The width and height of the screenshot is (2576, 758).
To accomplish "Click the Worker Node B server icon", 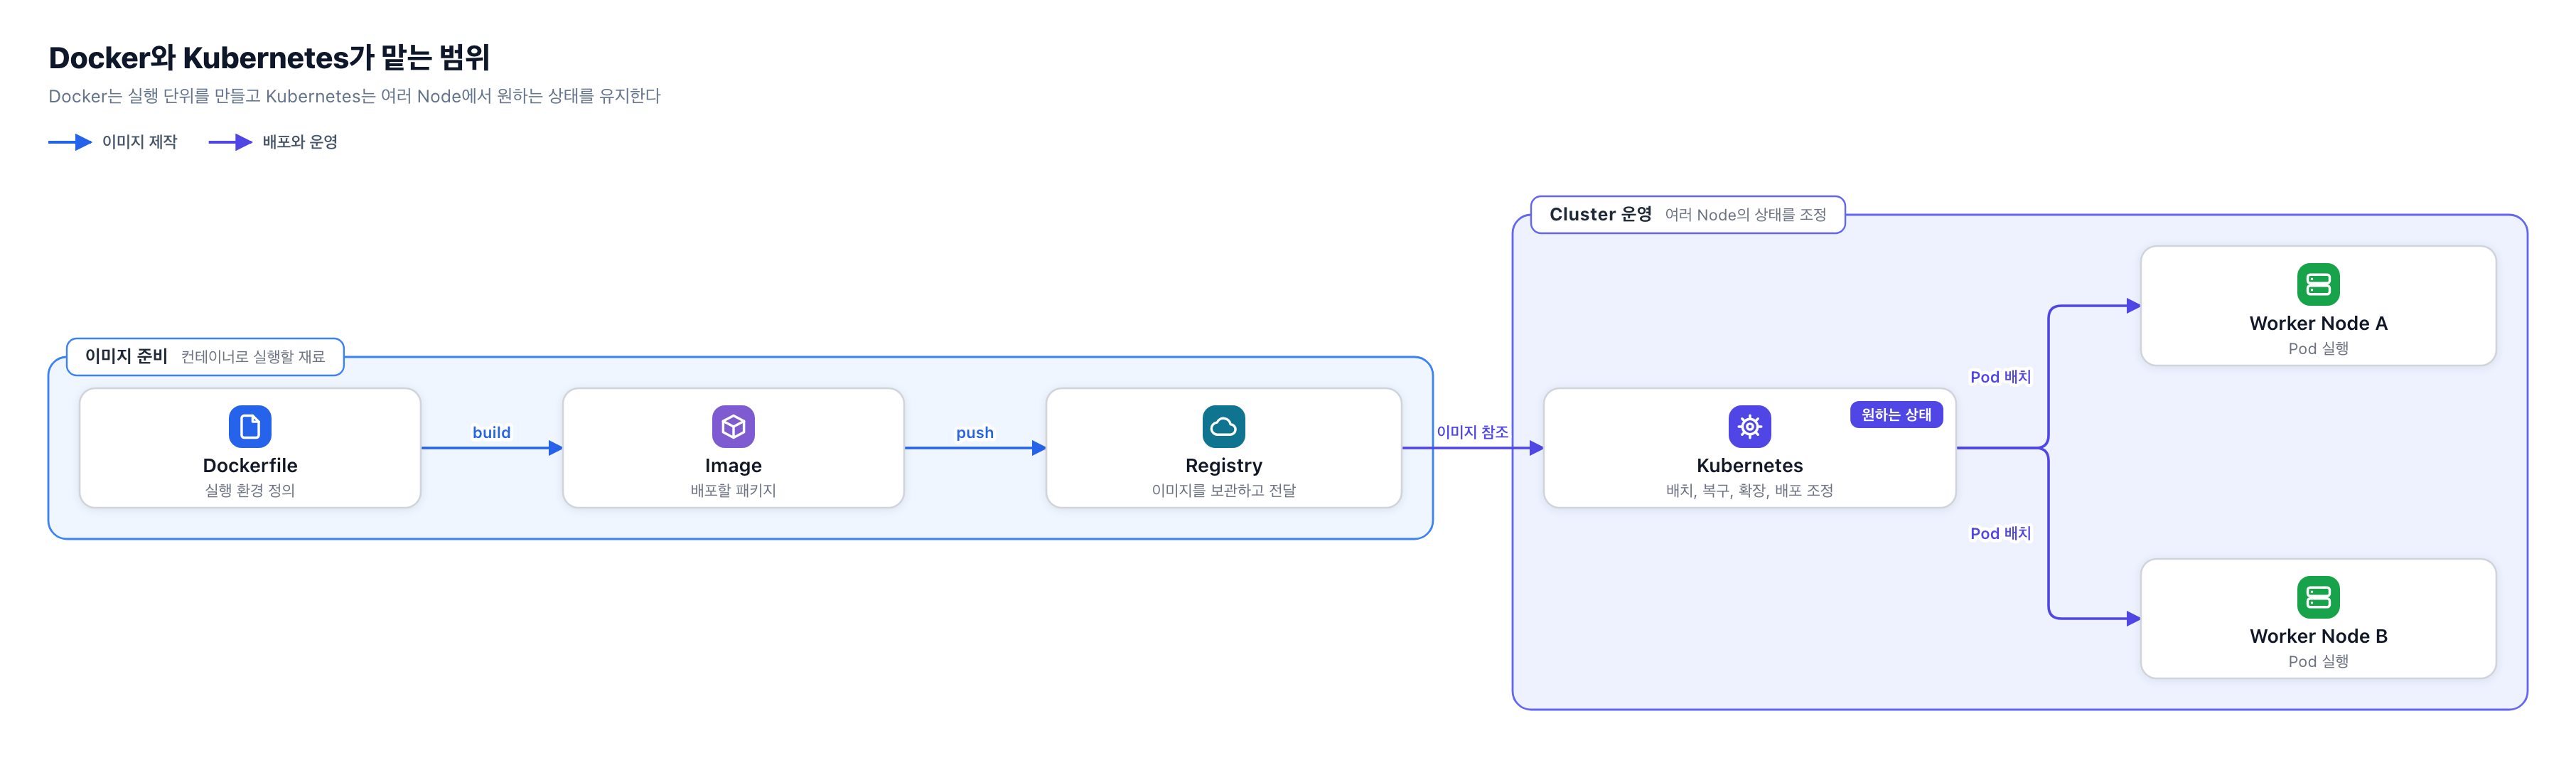I will pos(2318,597).
